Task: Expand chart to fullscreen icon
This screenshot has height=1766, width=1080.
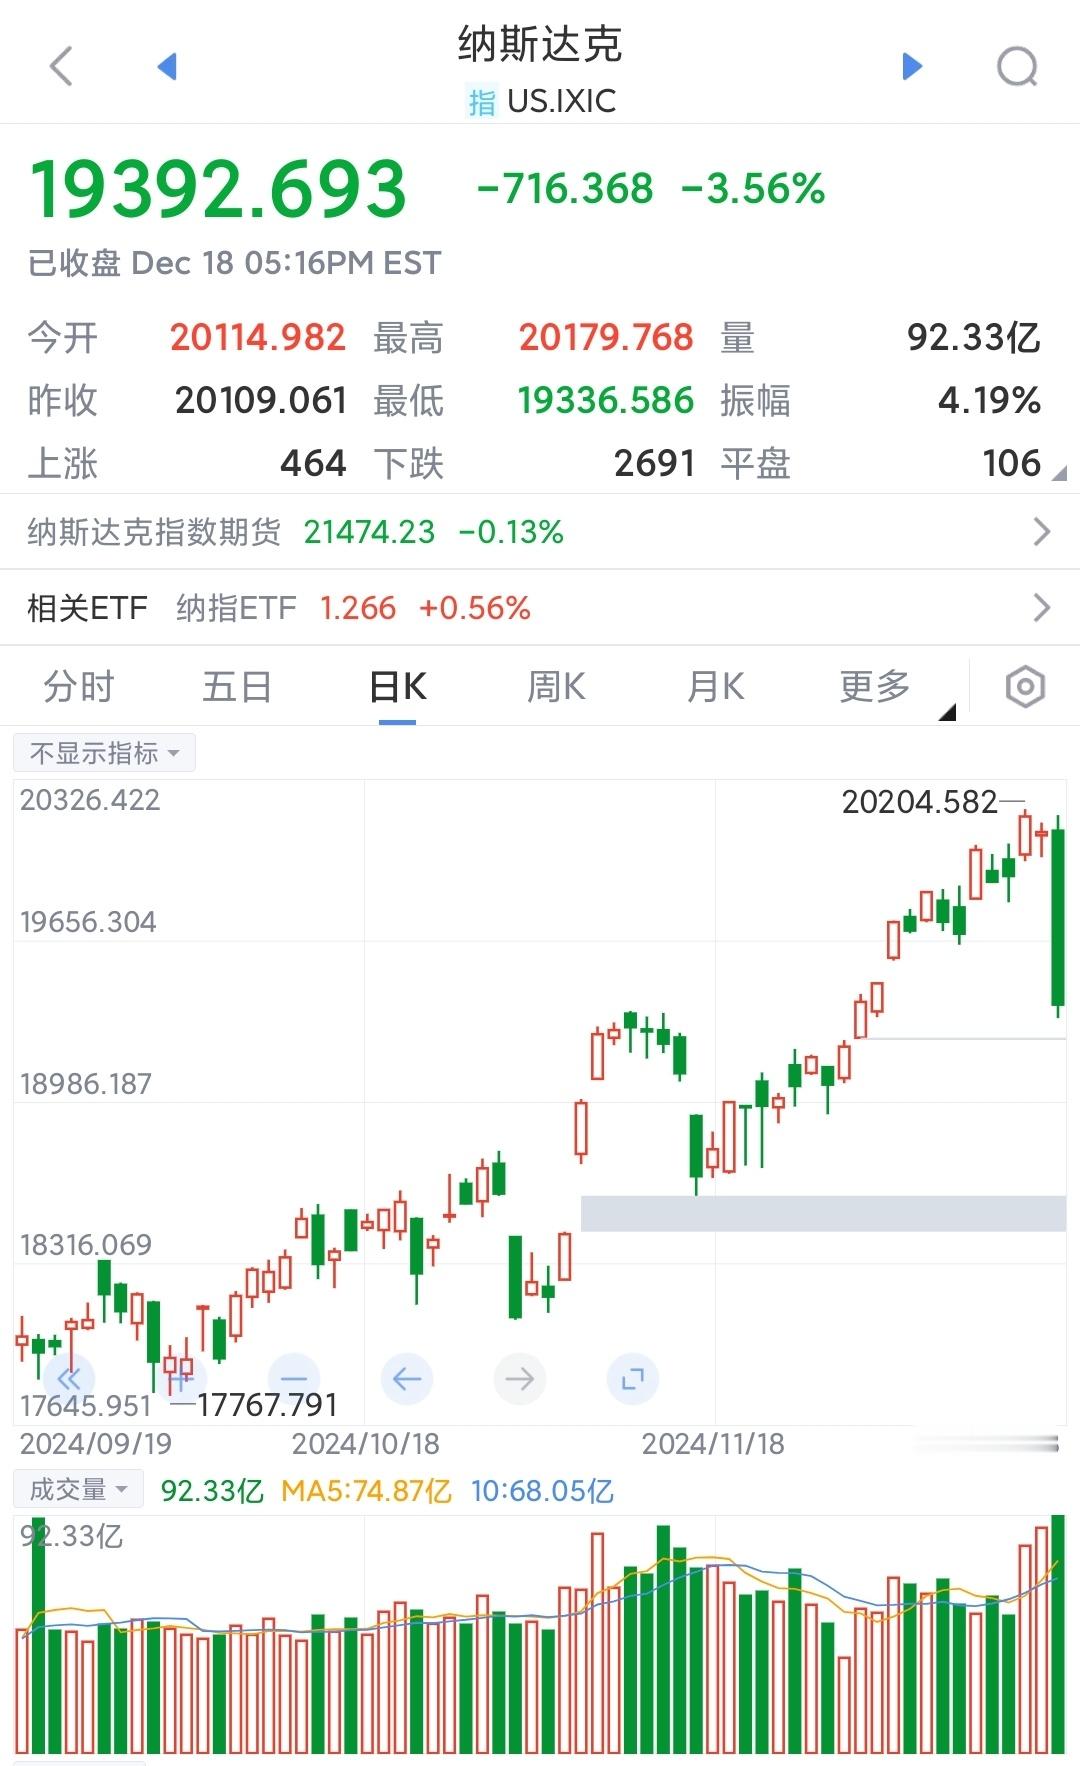Action: point(633,1379)
